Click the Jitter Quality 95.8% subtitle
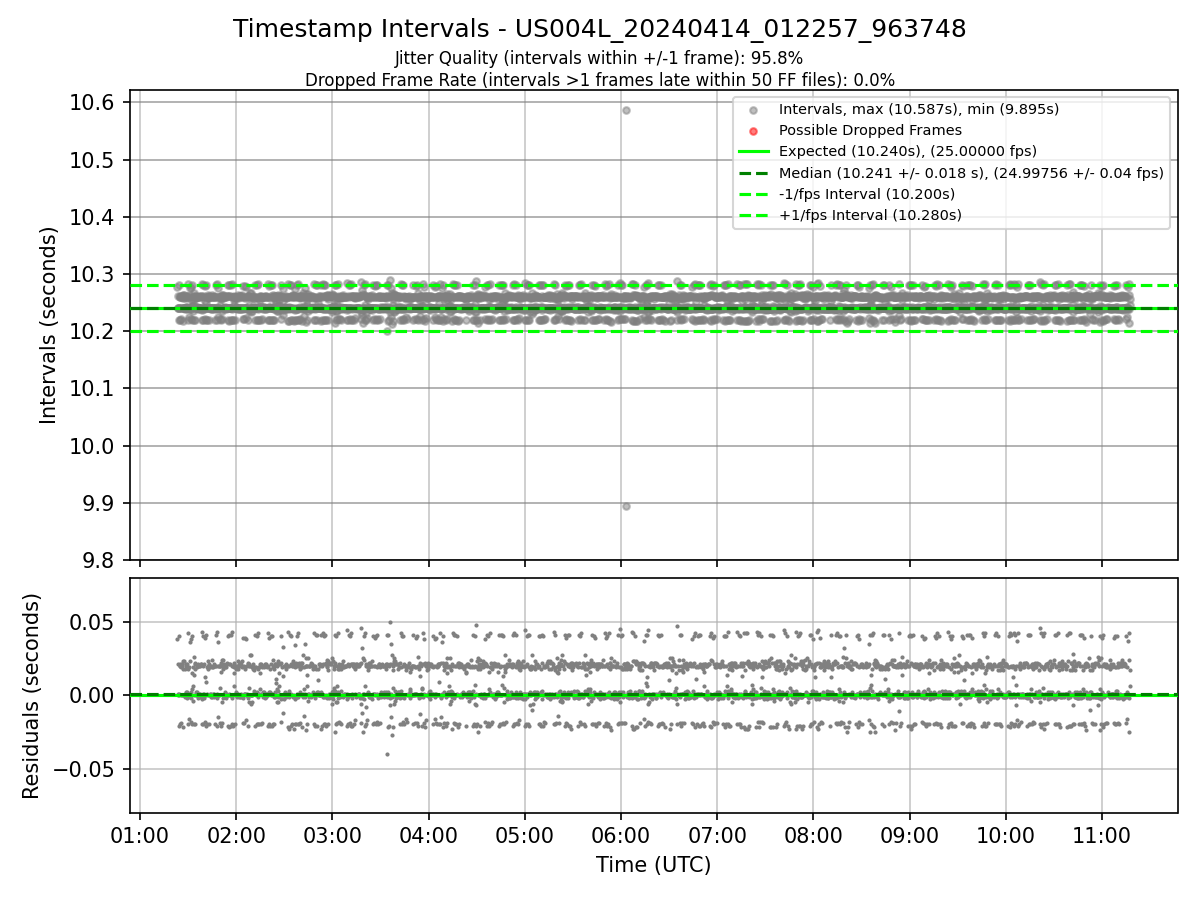The width and height of the screenshot is (1200, 900). [599, 58]
